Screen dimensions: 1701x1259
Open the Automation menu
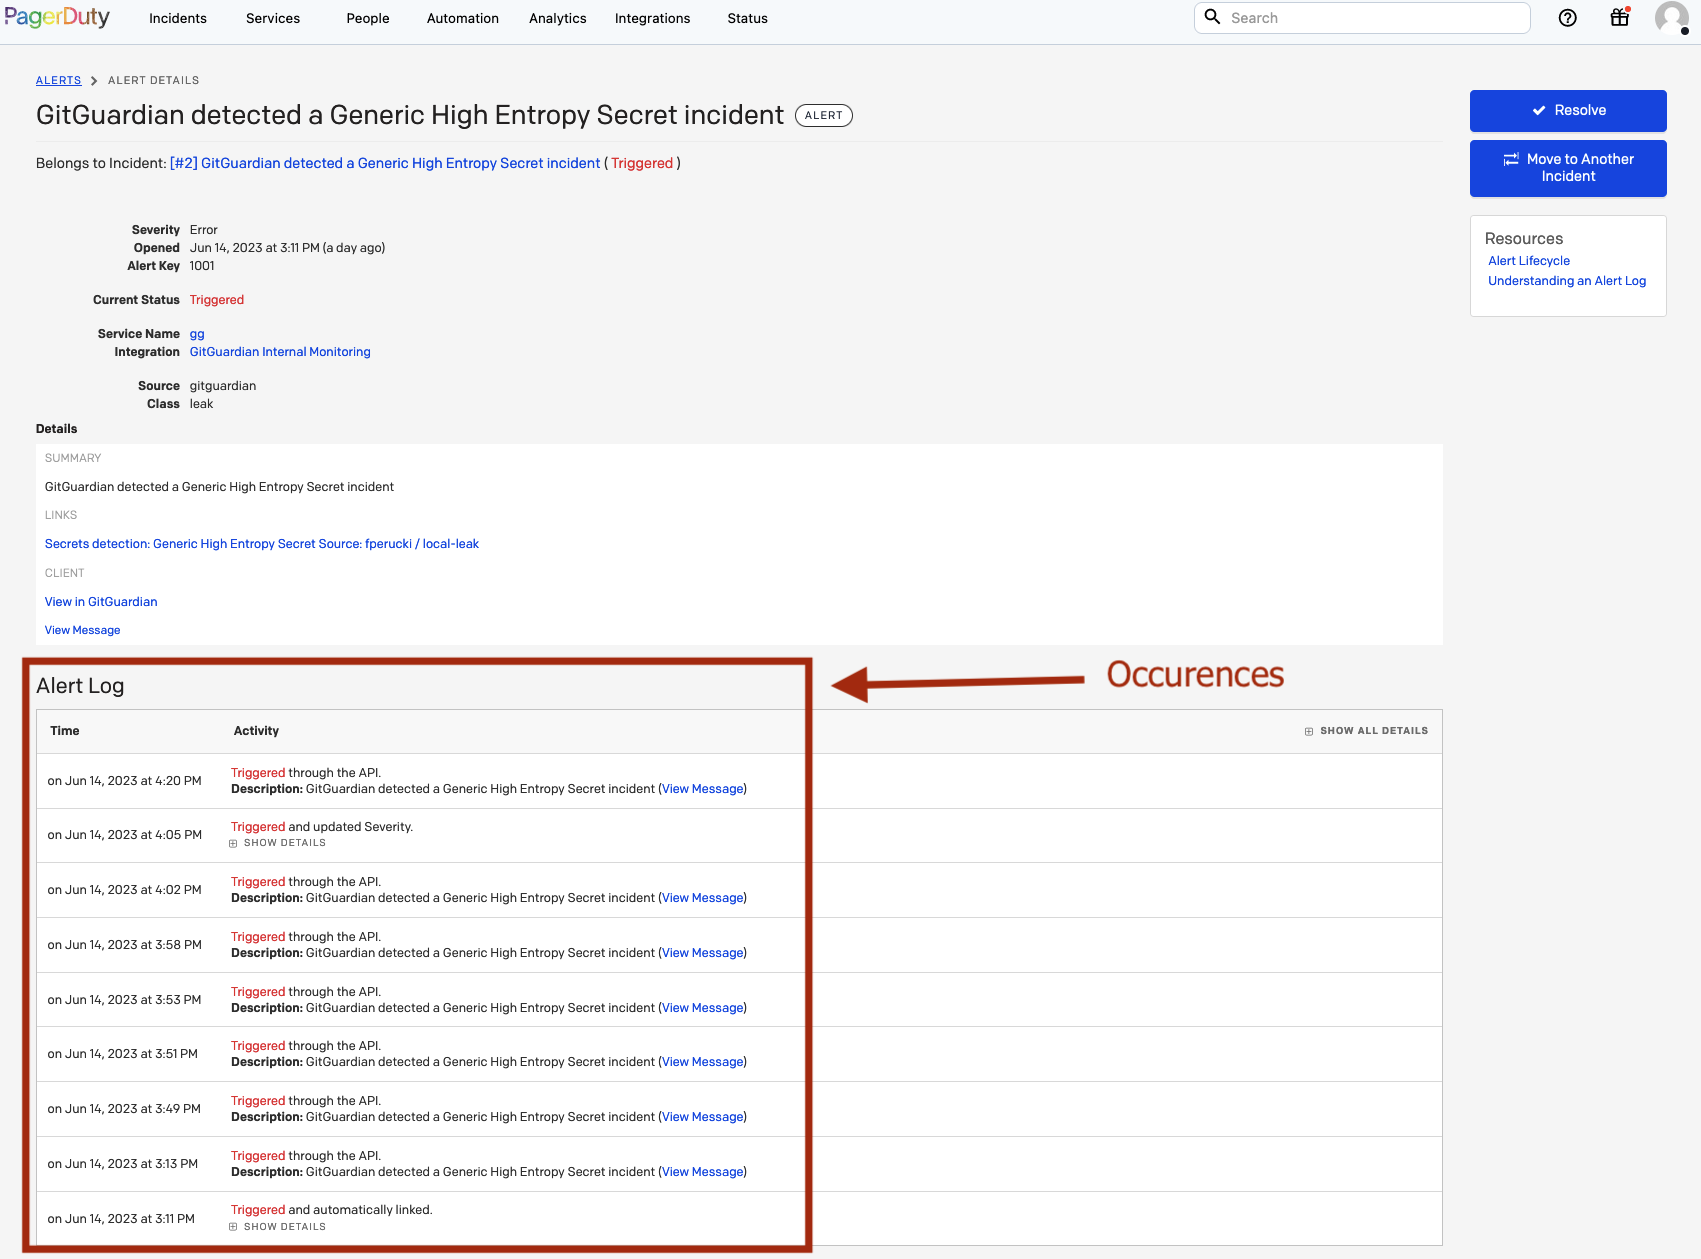click(x=463, y=18)
